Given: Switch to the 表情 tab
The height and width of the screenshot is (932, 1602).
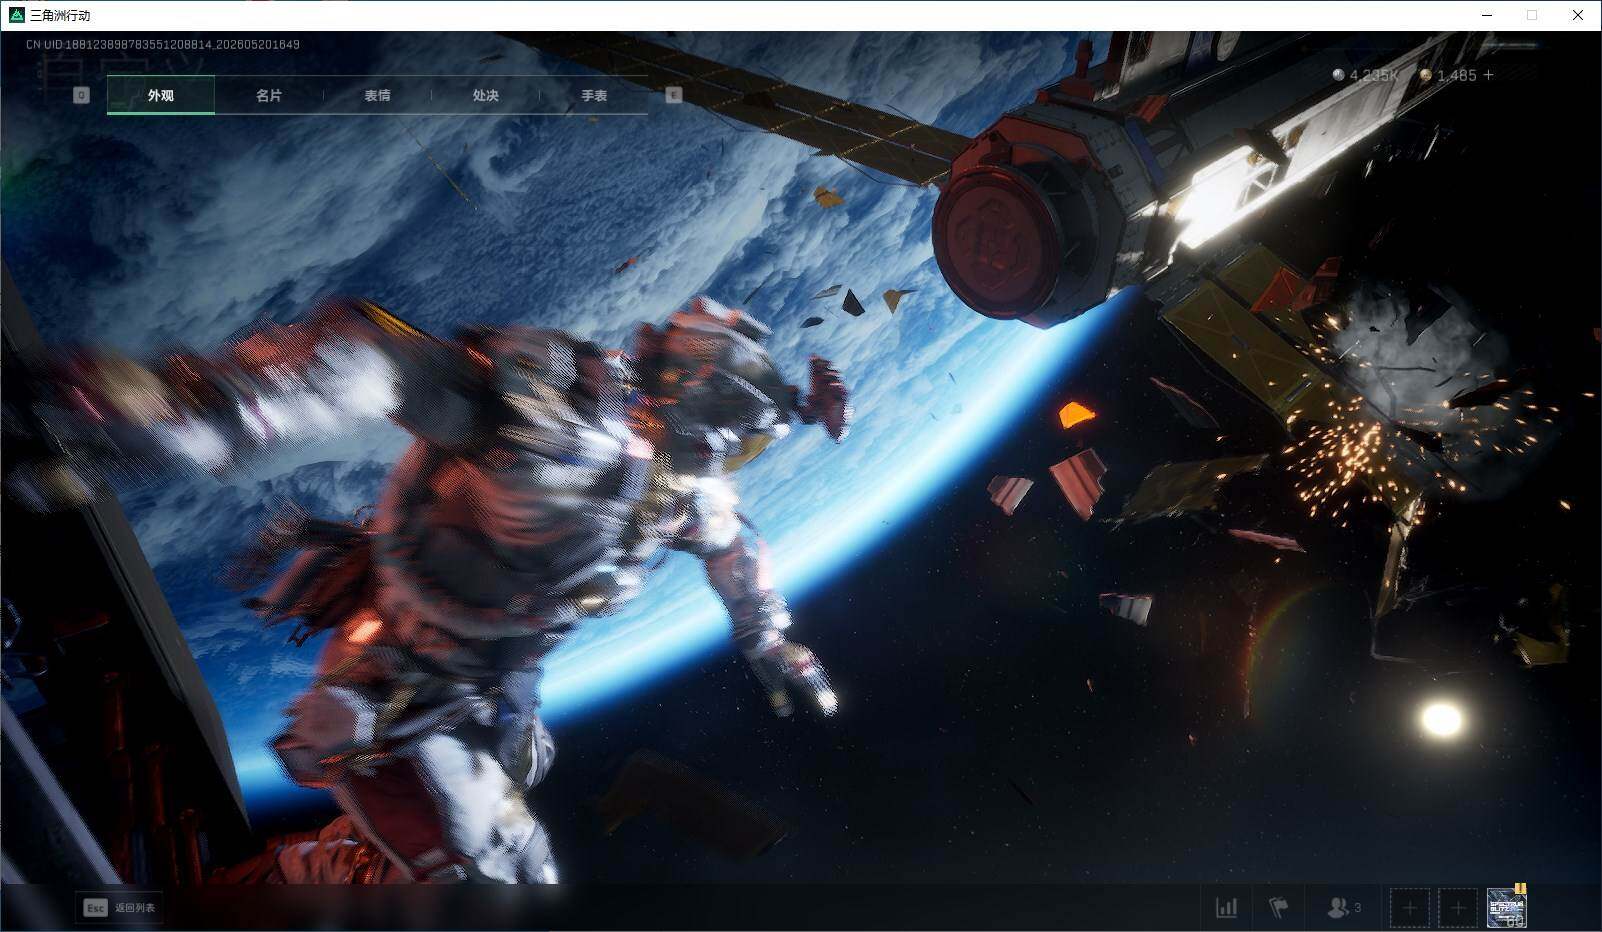Looking at the screenshot, I should [x=377, y=95].
